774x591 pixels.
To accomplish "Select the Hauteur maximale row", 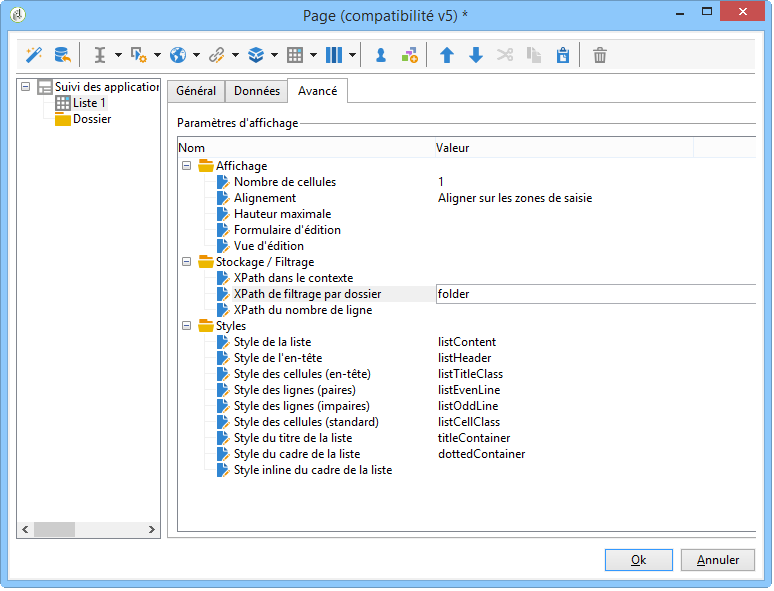I will (x=282, y=214).
